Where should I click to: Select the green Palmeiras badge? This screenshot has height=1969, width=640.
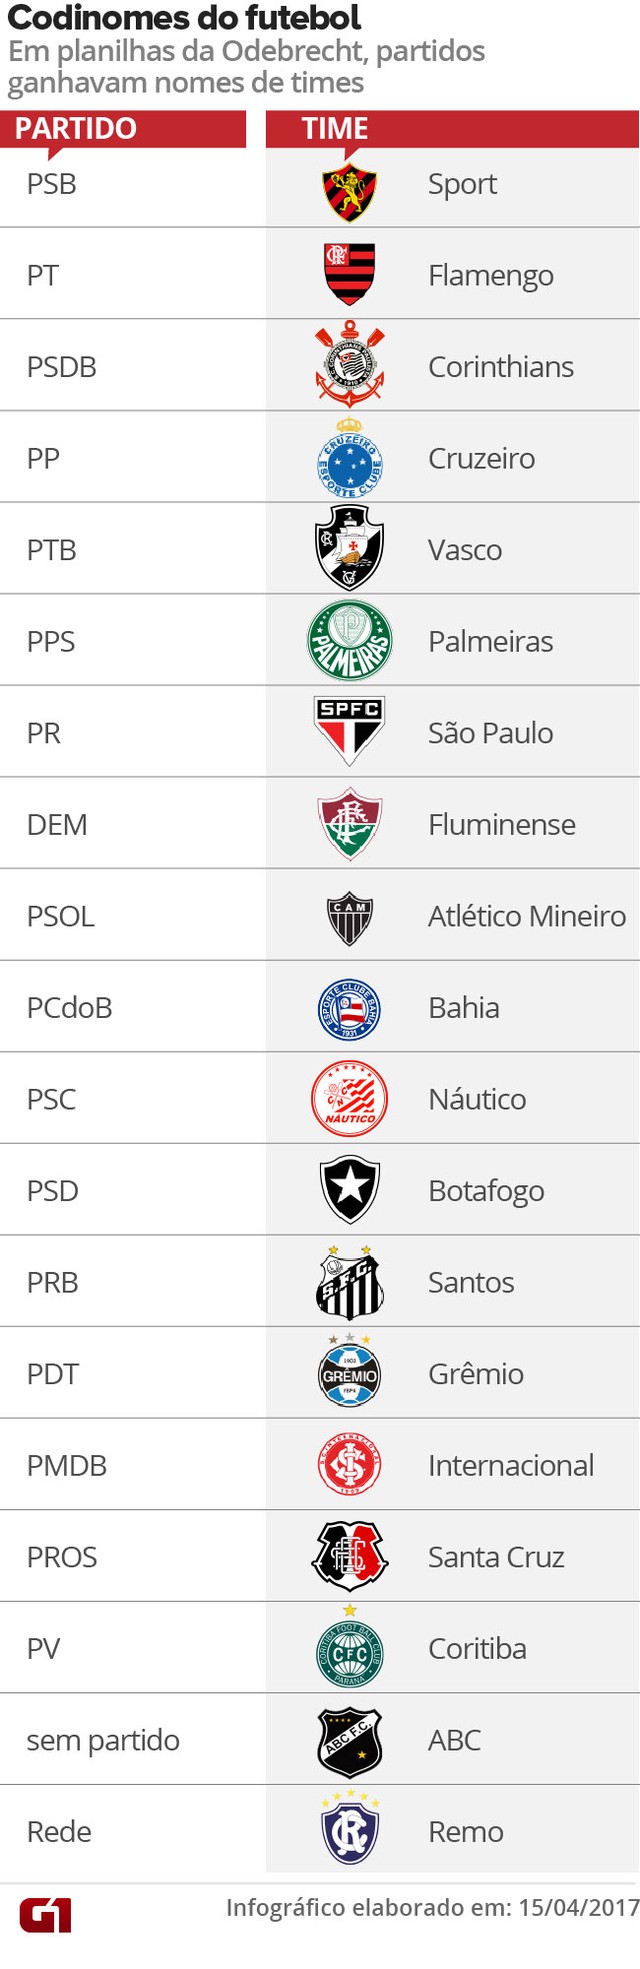[349, 640]
